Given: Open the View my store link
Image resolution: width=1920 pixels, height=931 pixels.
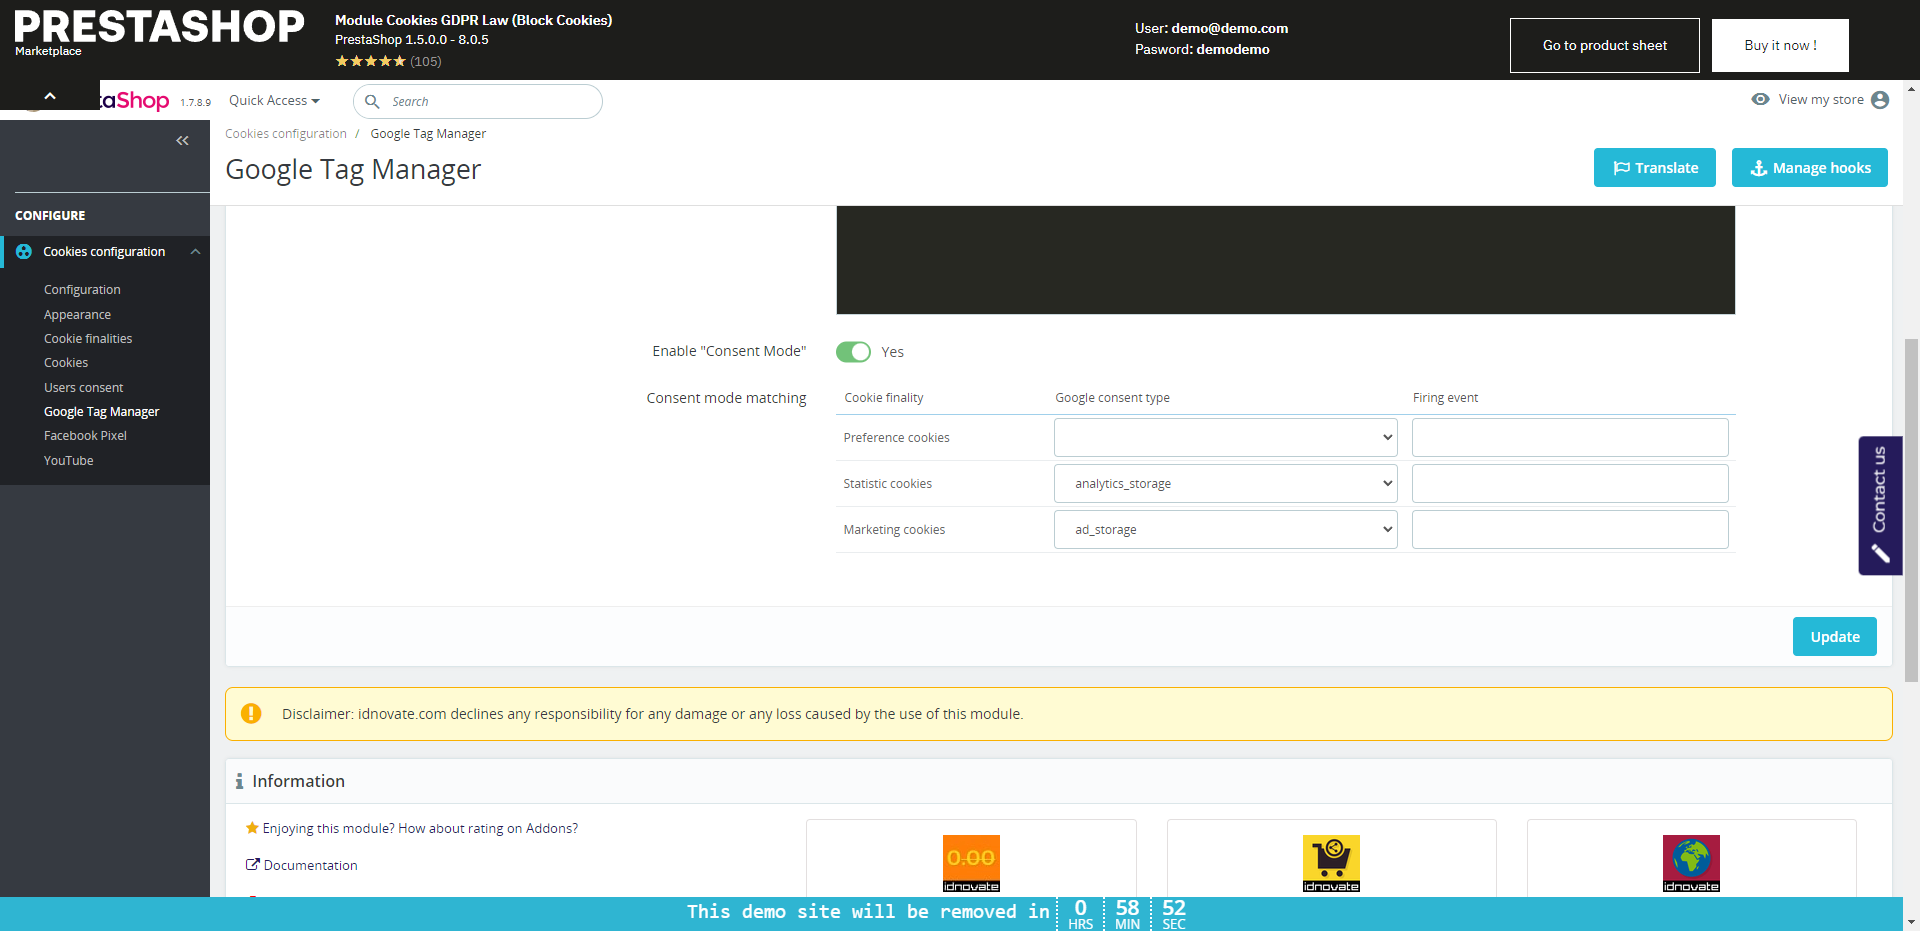Looking at the screenshot, I should point(1821,100).
